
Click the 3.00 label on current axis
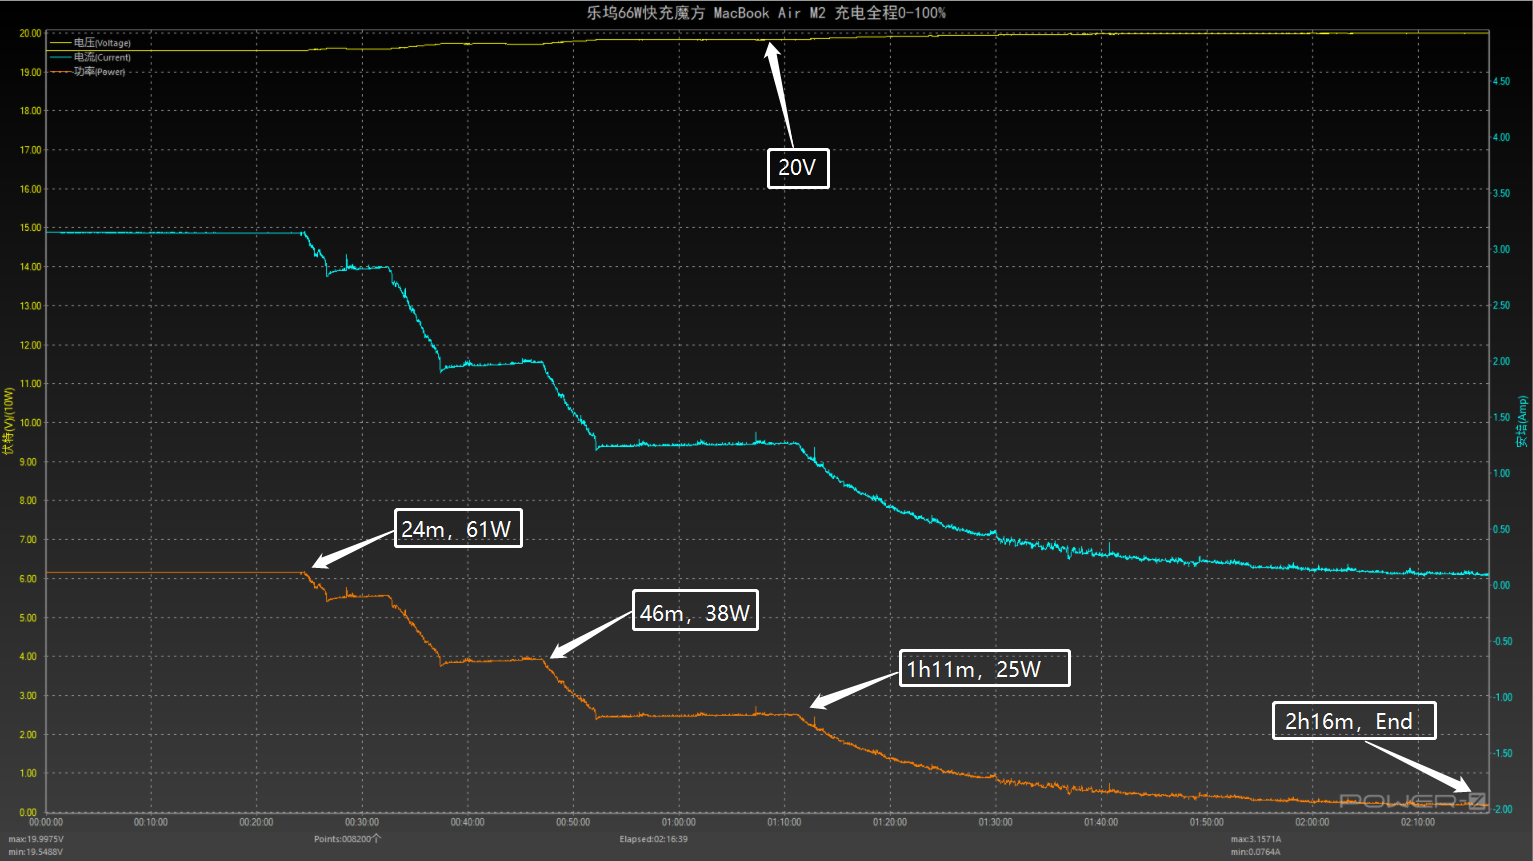(1501, 250)
